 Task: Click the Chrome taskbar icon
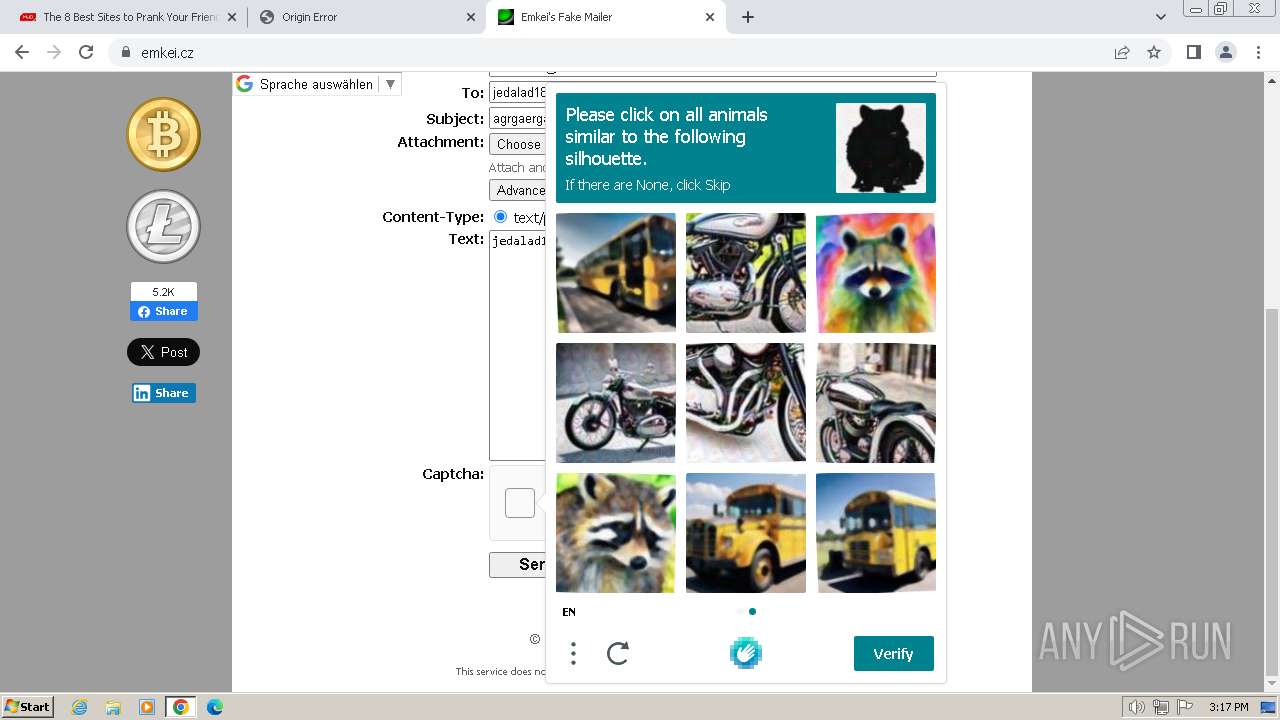pos(180,707)
